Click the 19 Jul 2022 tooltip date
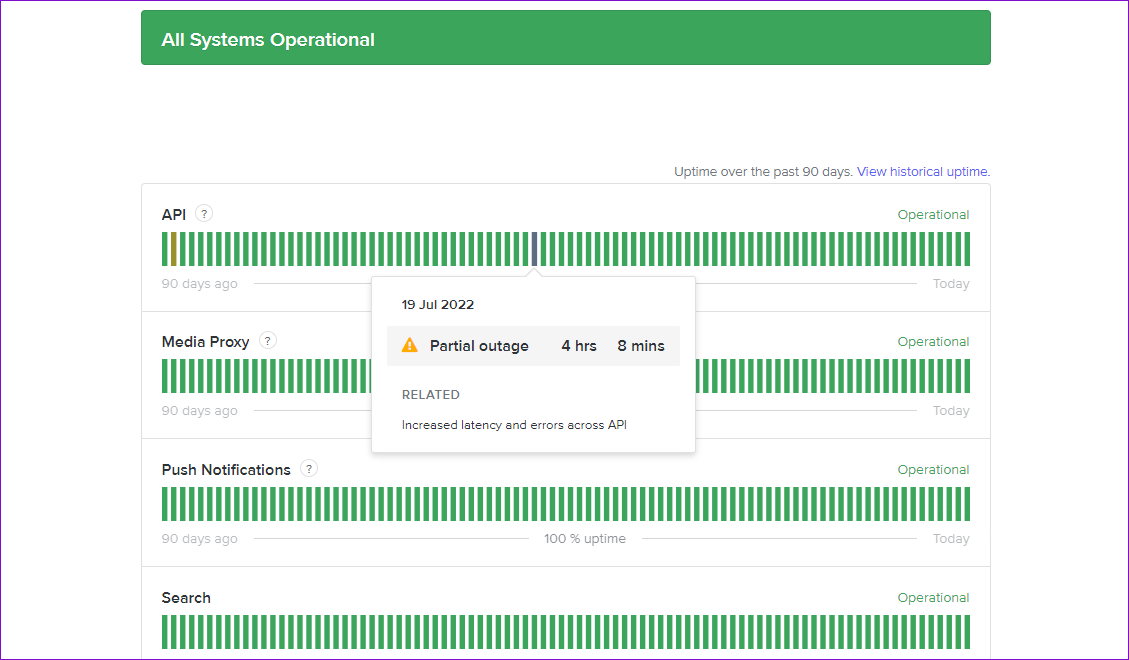This screenshot has height=660, width=1129. 438,304
